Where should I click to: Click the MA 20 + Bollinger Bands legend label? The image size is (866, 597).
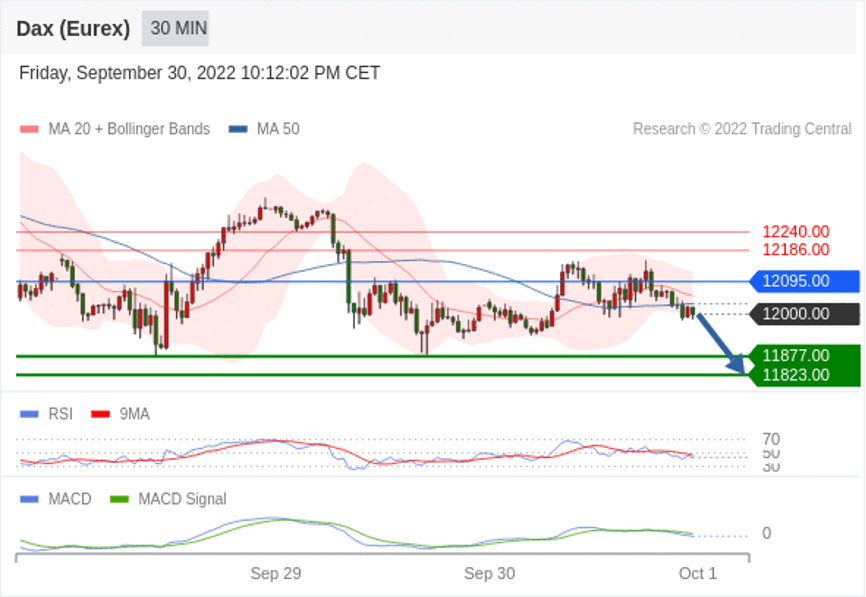129,129
